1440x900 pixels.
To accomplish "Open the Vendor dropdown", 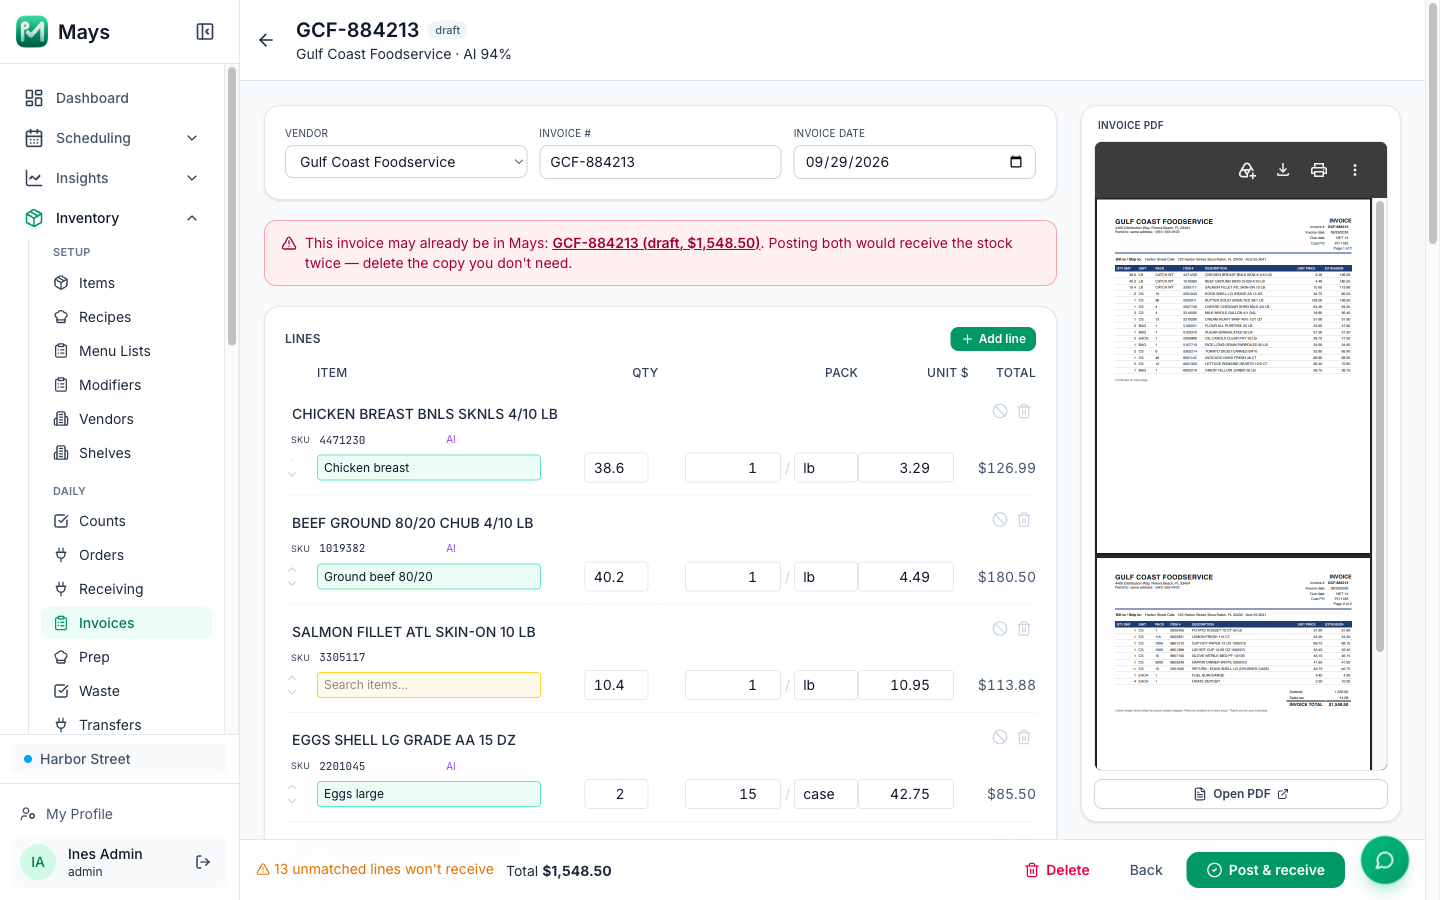I will pyautogui.click(x=406, y=162).
